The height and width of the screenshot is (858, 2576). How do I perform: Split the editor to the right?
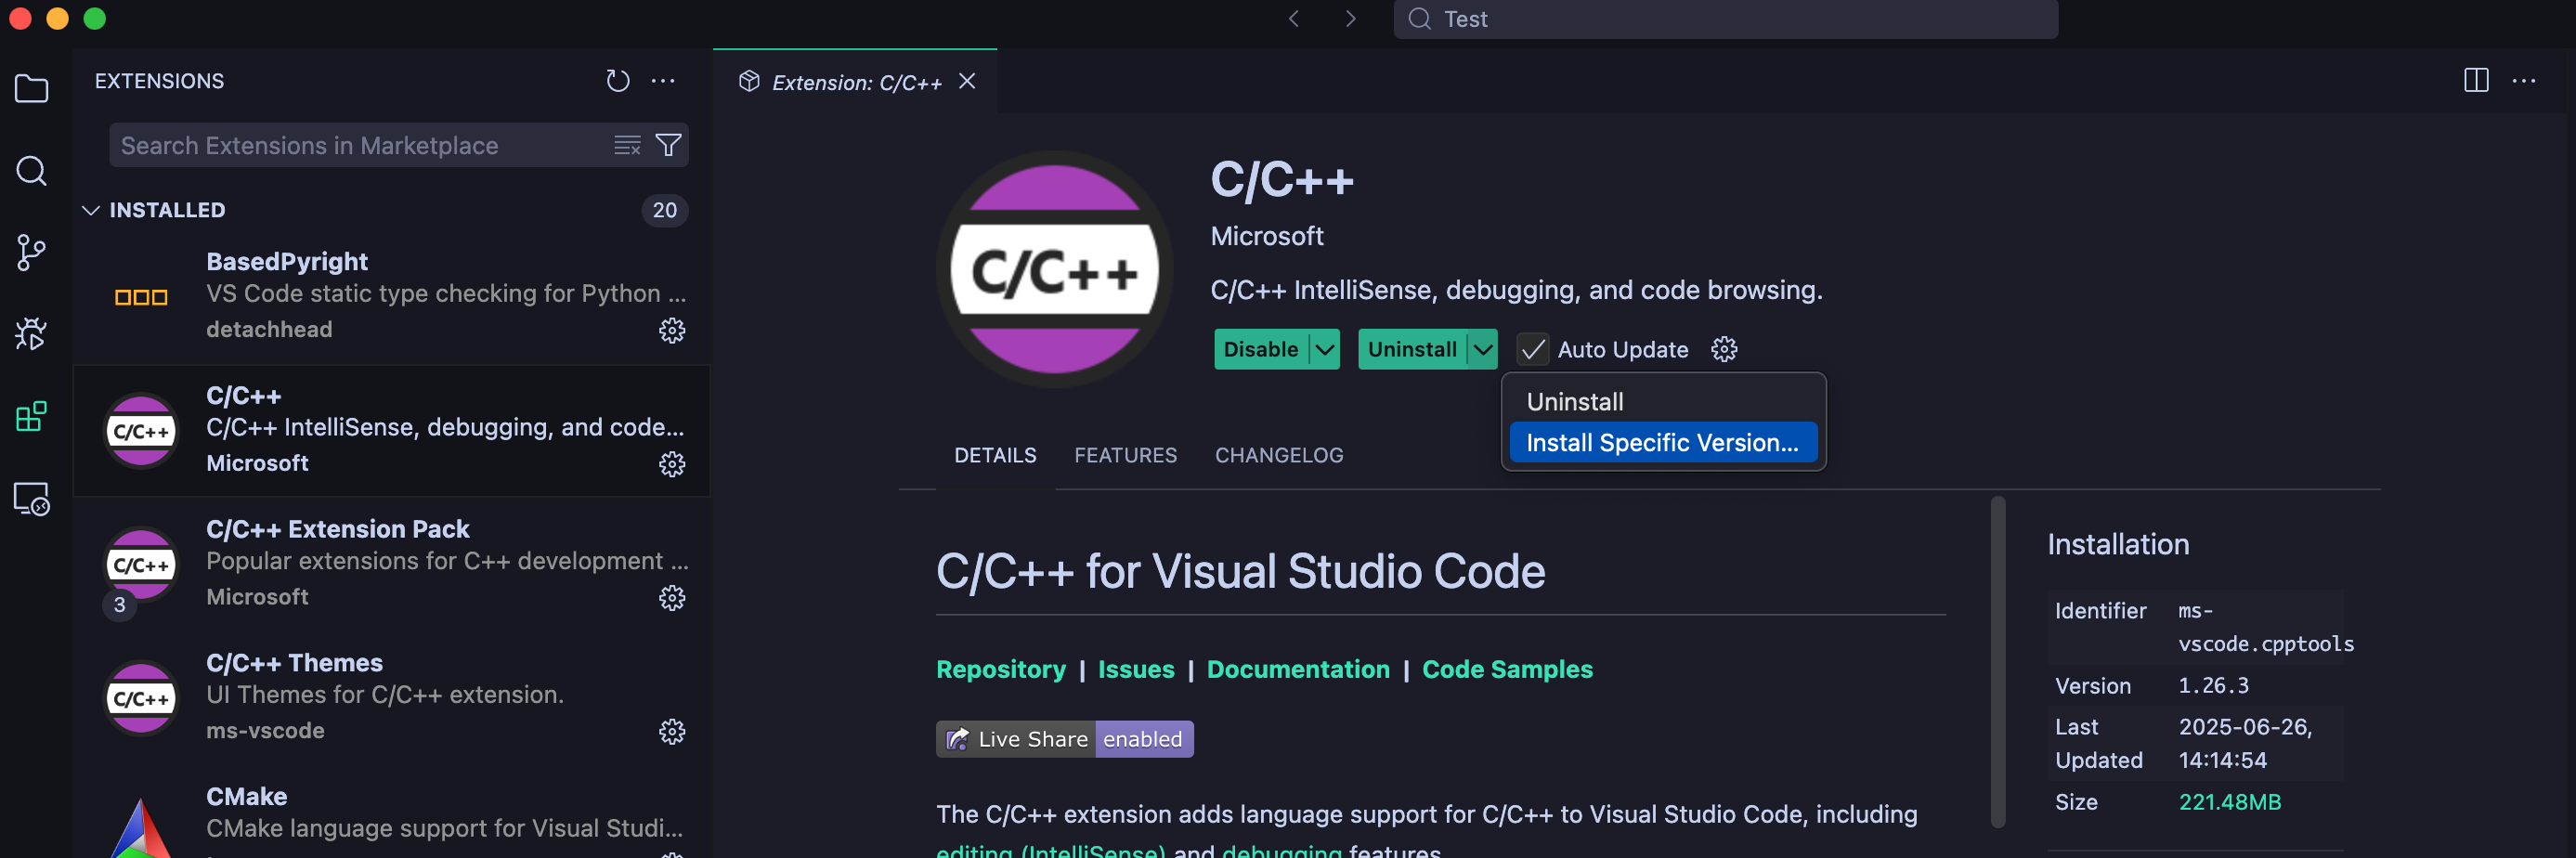2475,81
